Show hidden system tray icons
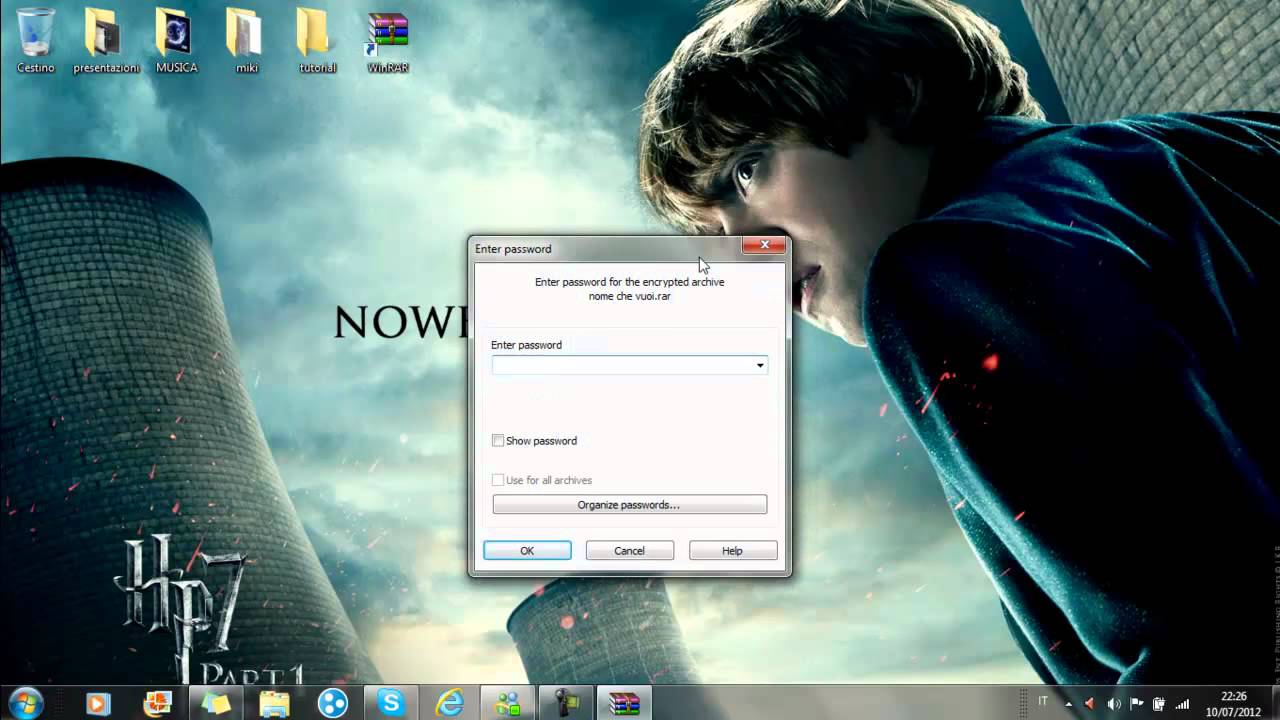 [1068, 703]
